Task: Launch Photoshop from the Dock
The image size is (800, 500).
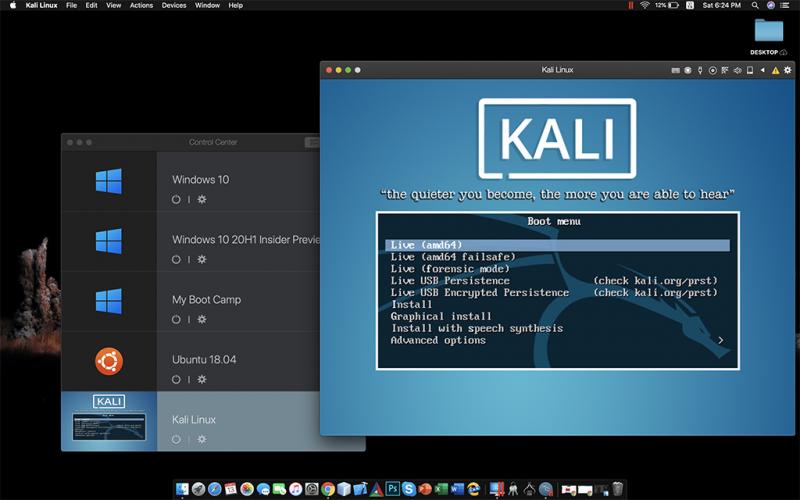Action: pyautogui.click(x=393, y=489)
